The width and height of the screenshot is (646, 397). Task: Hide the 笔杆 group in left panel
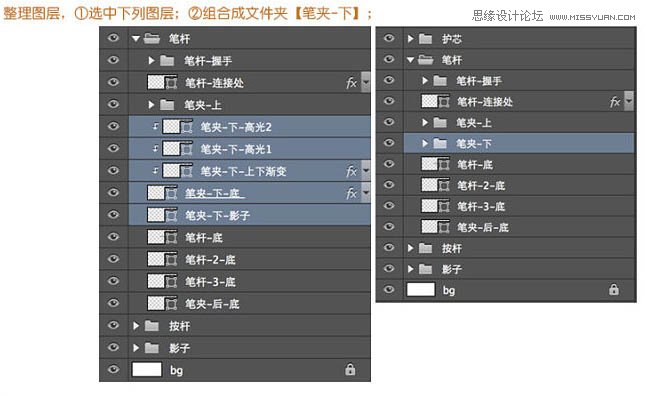[113, 38]
